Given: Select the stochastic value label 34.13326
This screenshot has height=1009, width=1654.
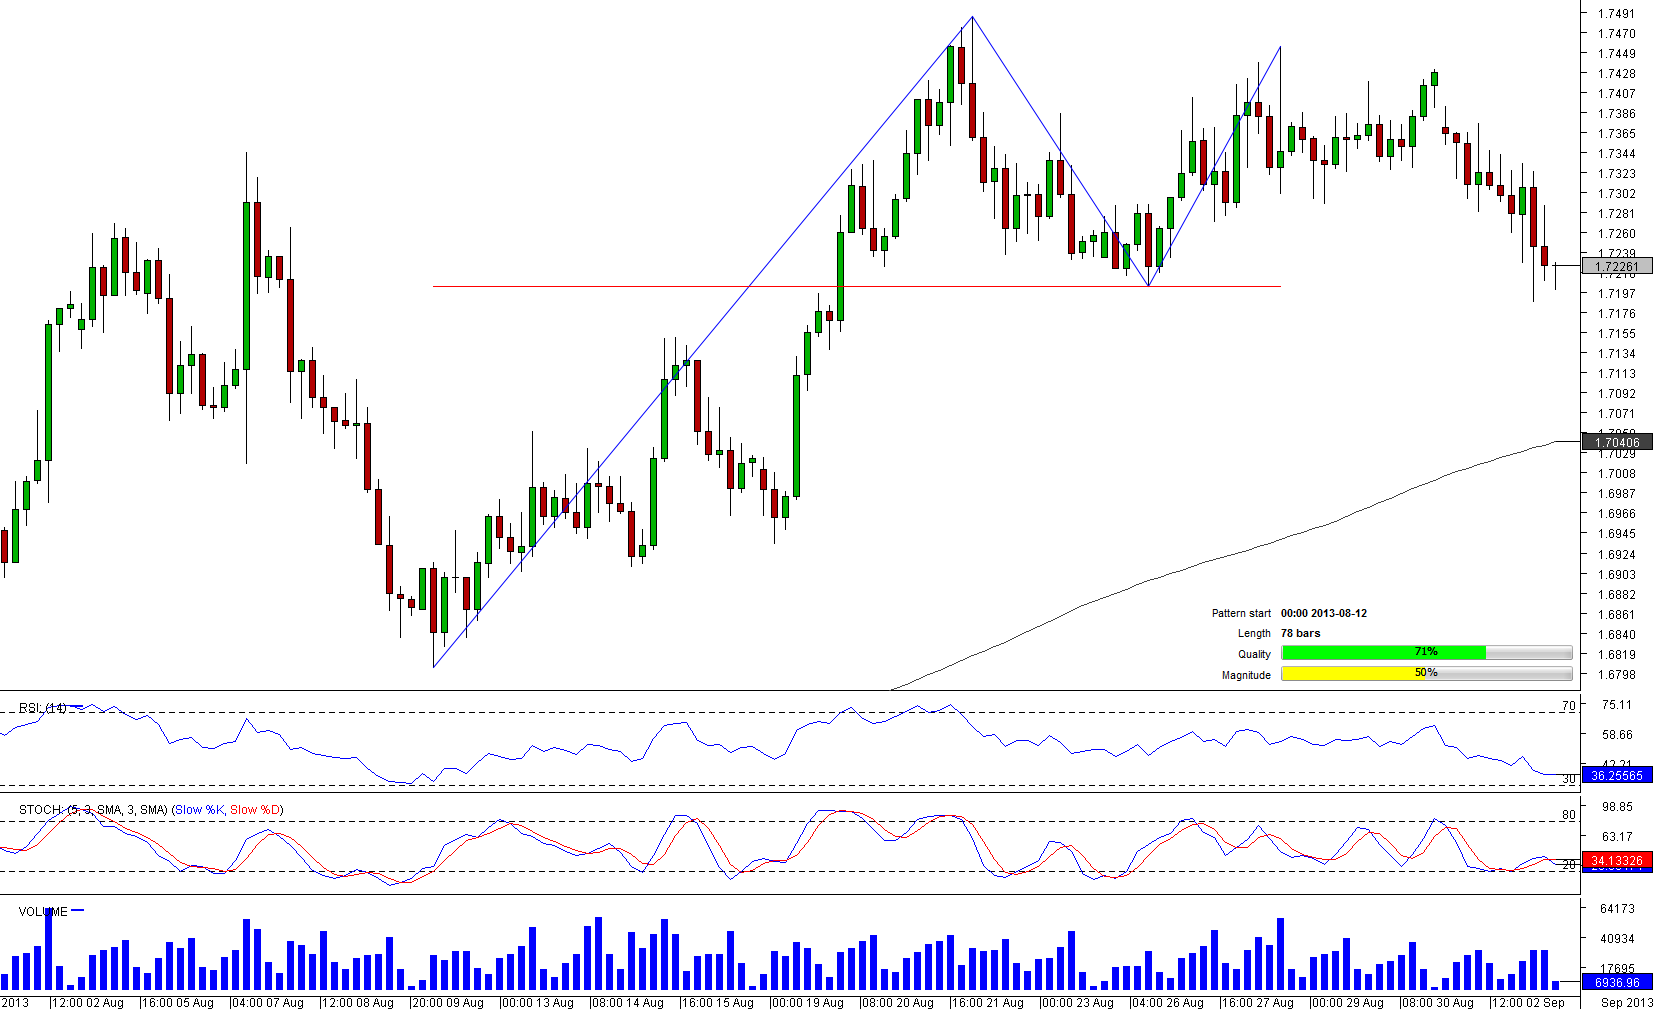Looking at the screenshot, I should (1617, 860).
